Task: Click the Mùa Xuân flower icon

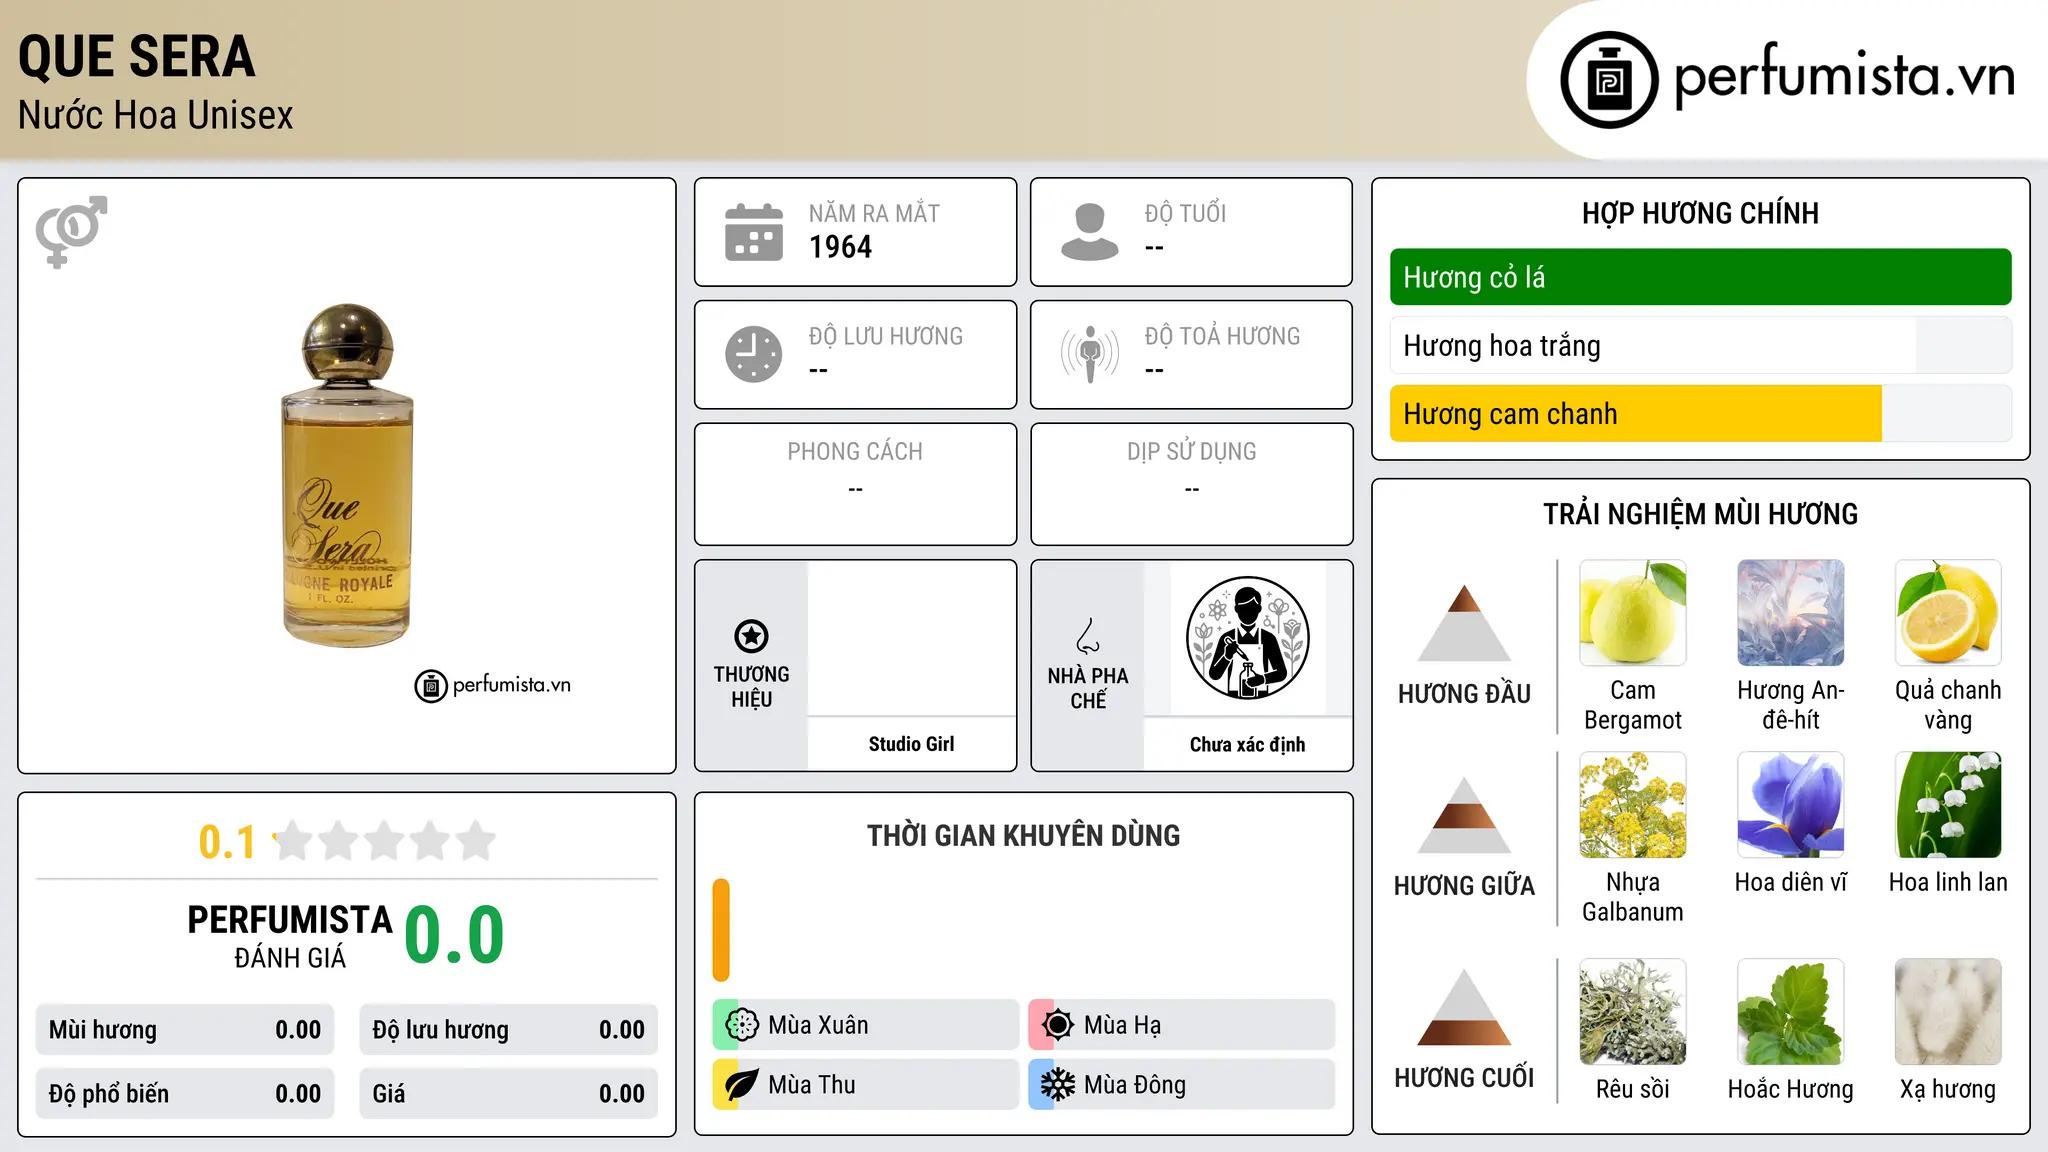Action: click(742, 1025)
